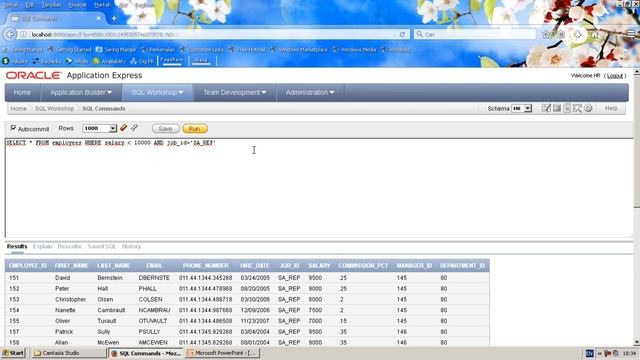640x360 pixels.
Task: Expand the Application Builder menu
Action: [81, 93]
